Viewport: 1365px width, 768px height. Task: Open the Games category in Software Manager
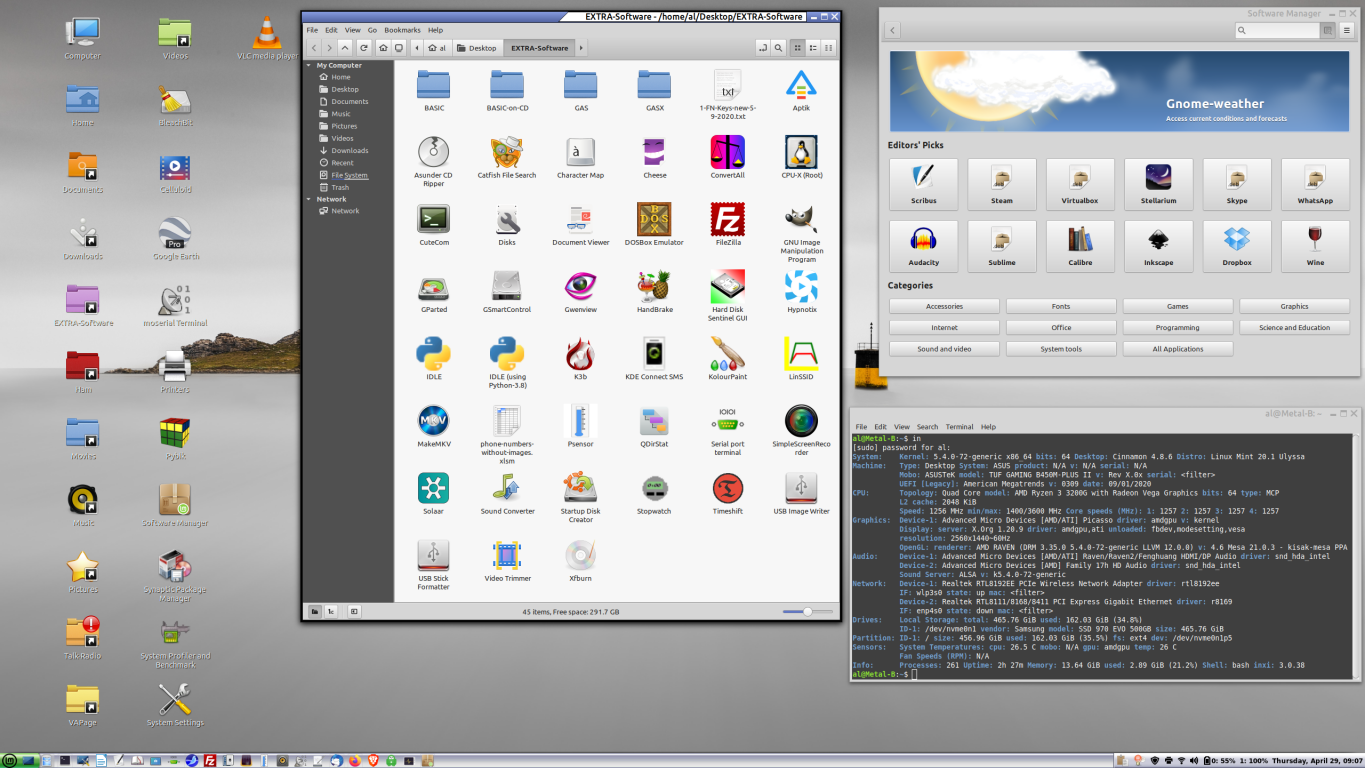pyautogui.click(x=1178, y=306)
